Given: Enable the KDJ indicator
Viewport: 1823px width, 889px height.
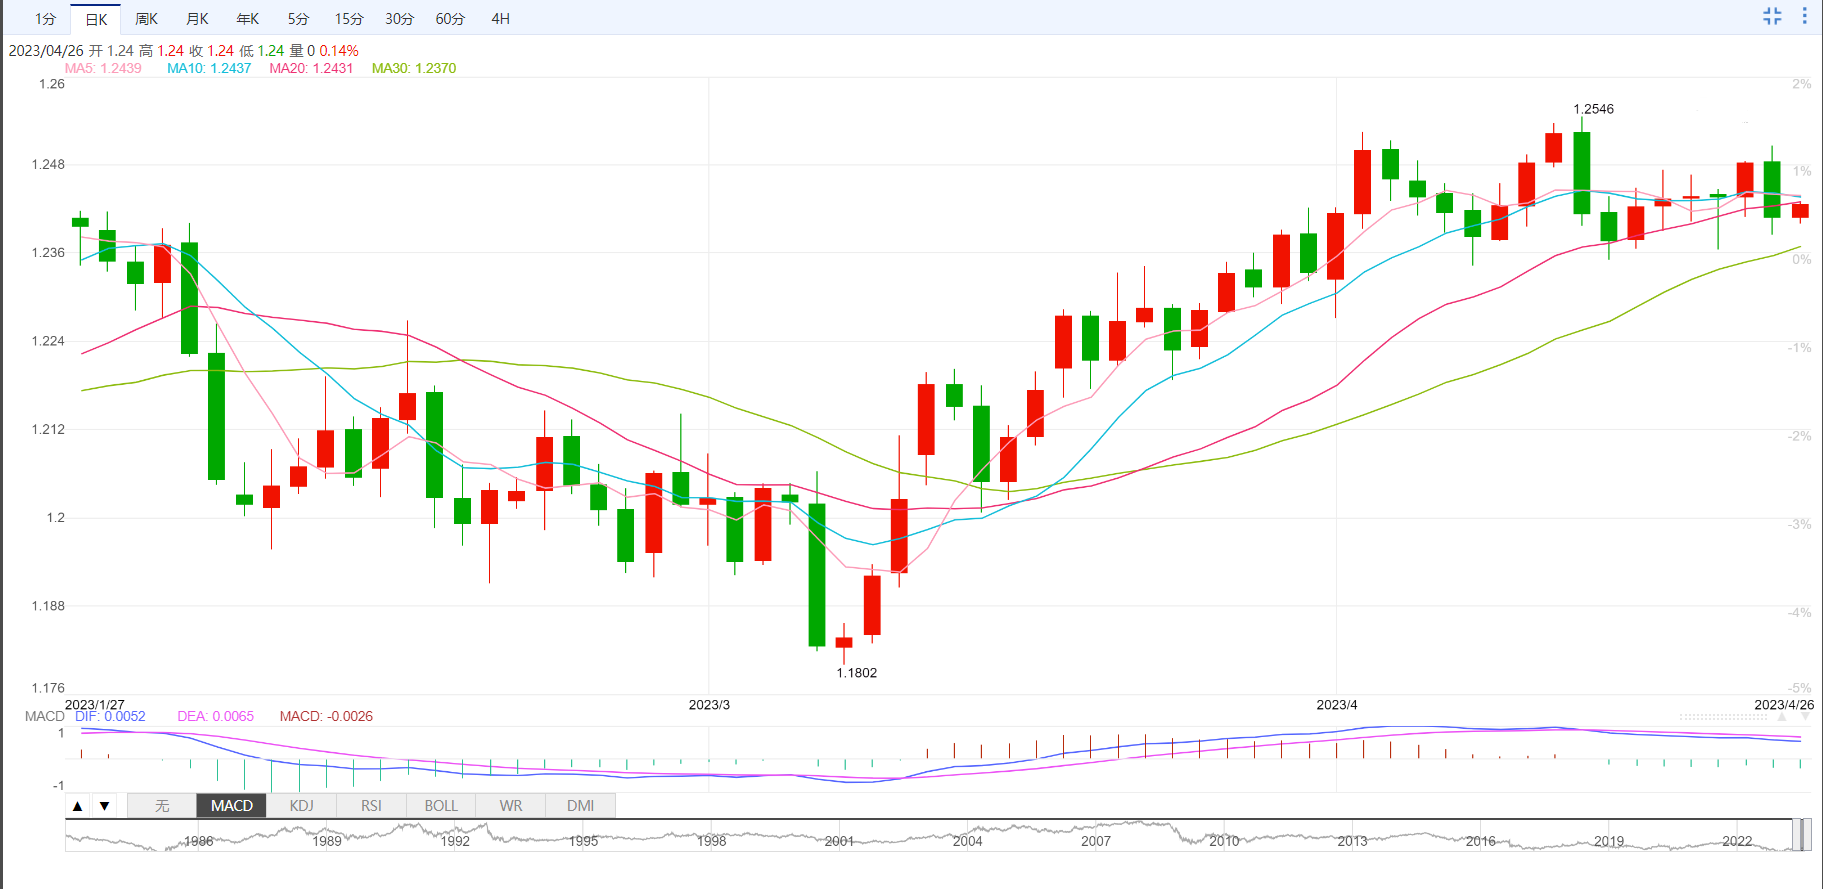Looking at the screenshot, I should 301,806.
